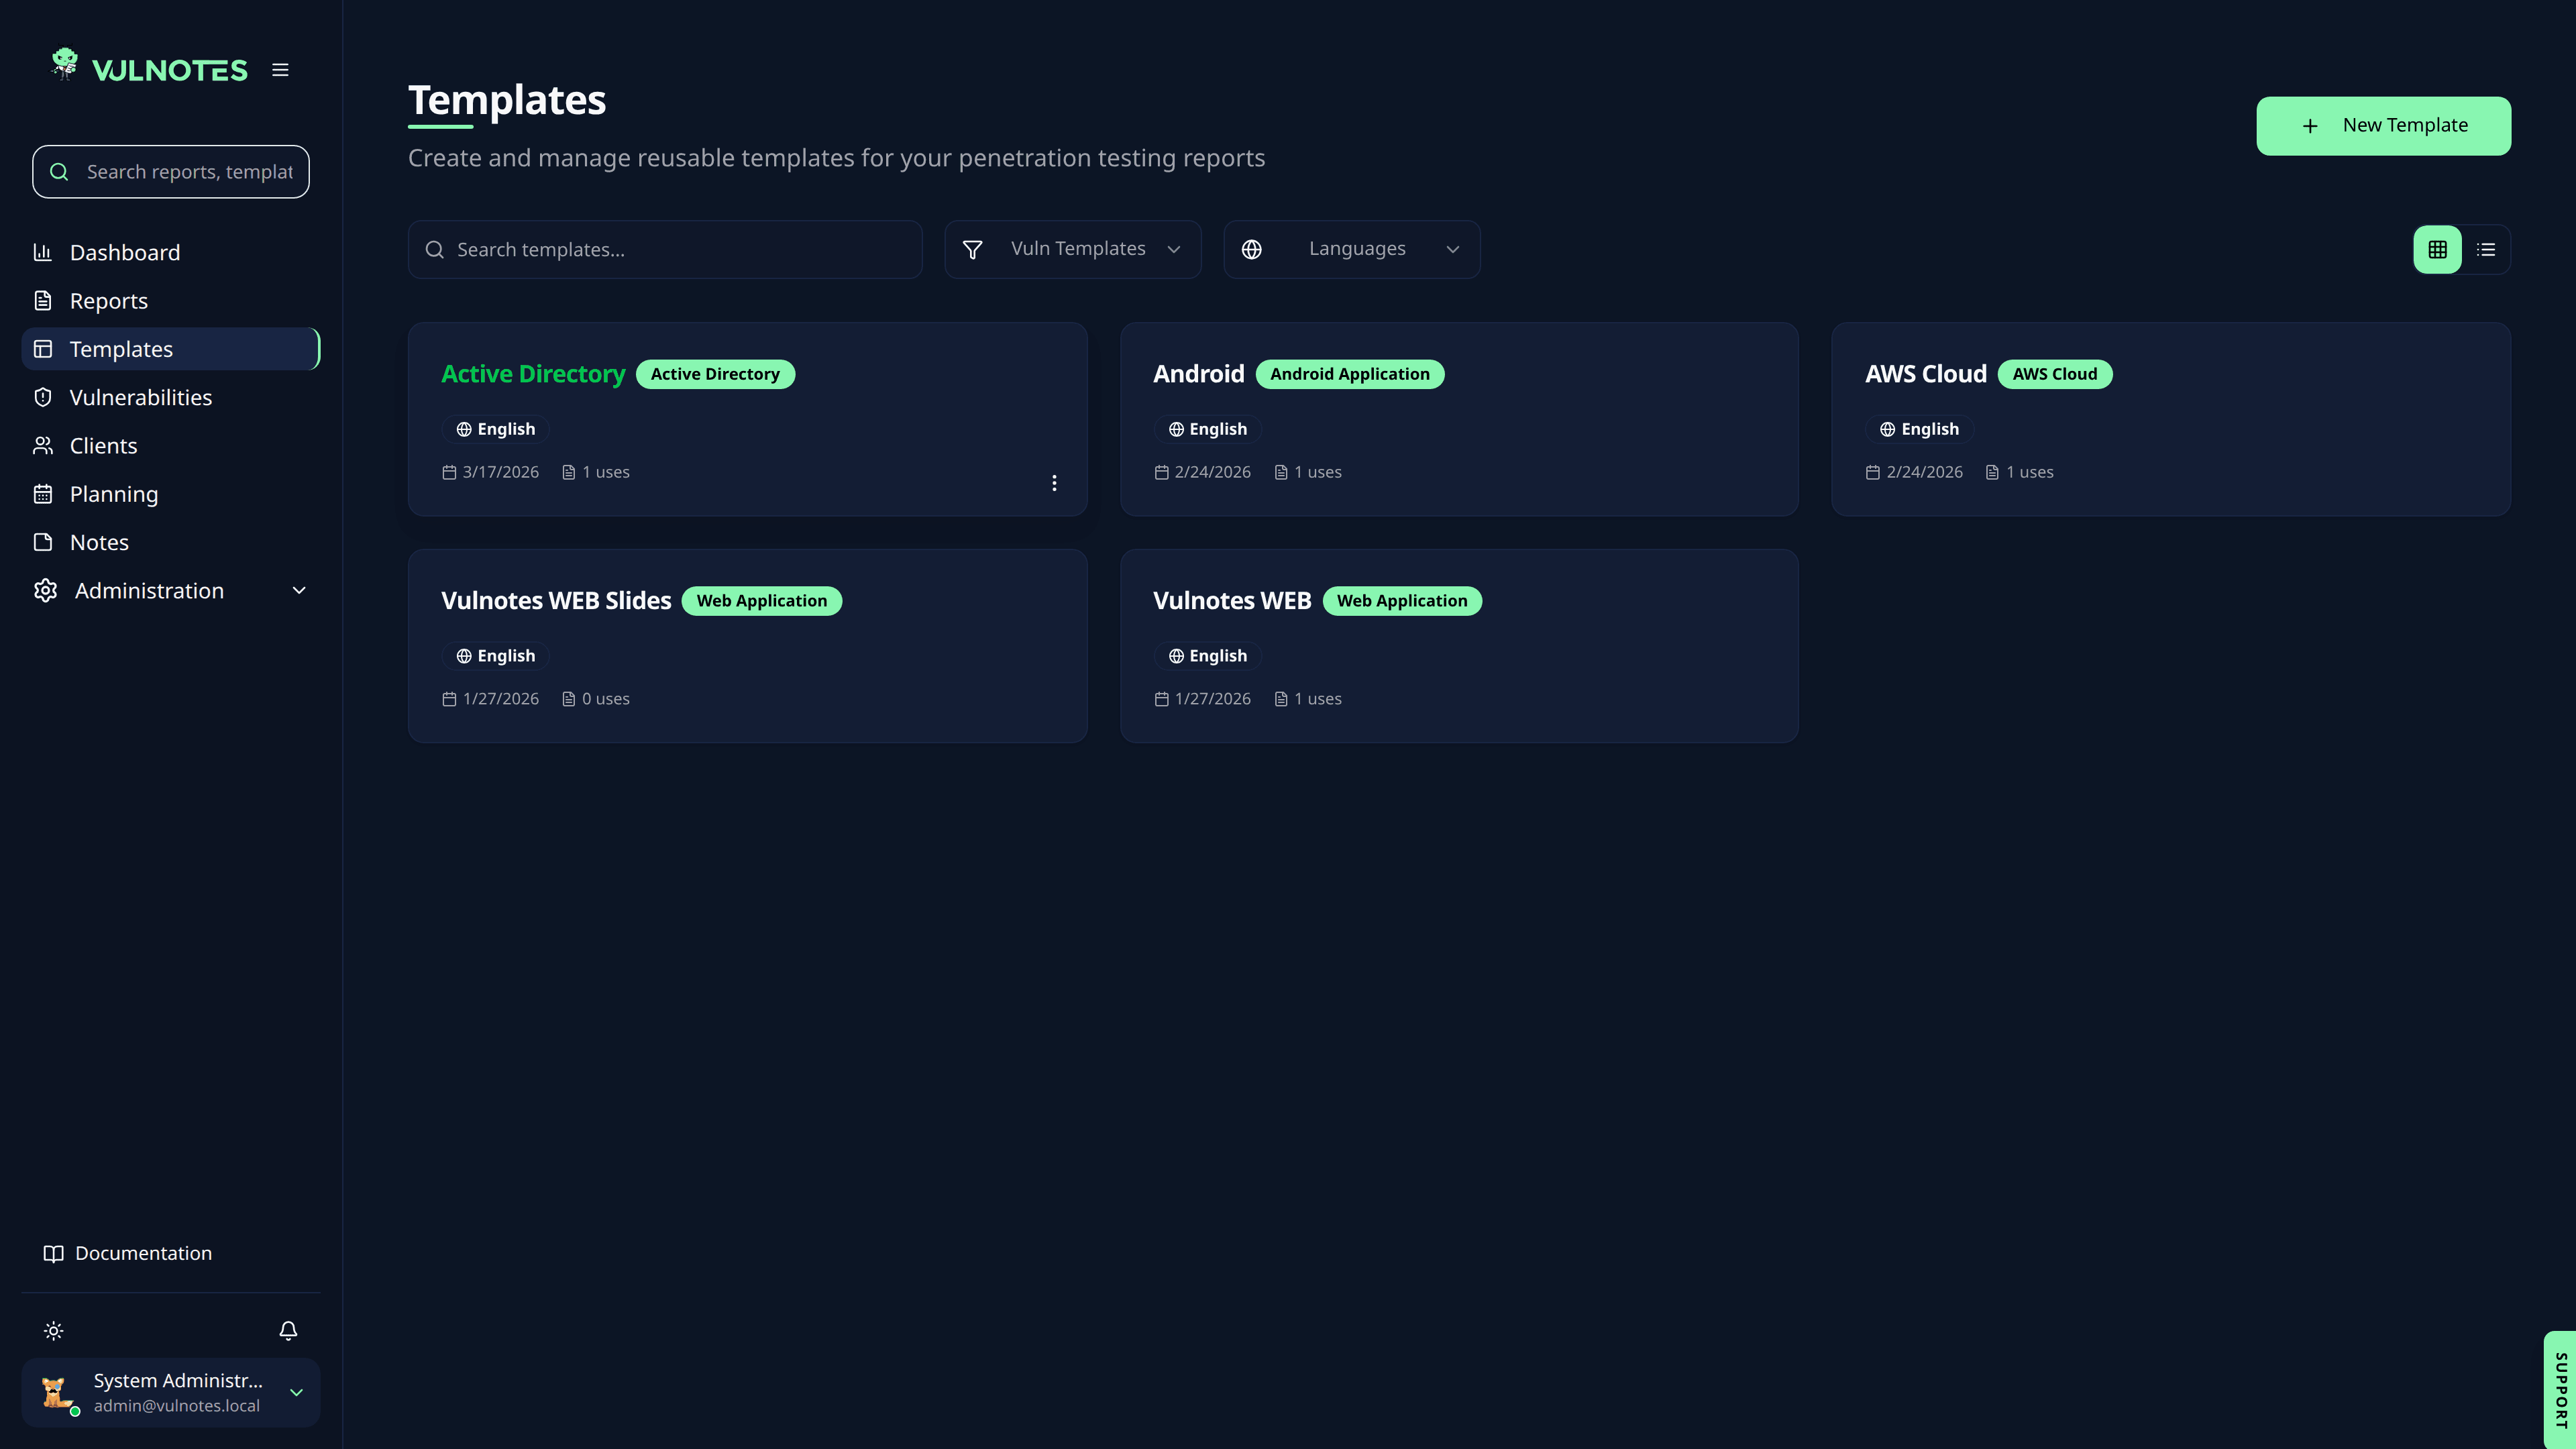Viewport: 2576px width, 1449px height.
Task: Click the Planning calendar icon
Action: [43, 494]
